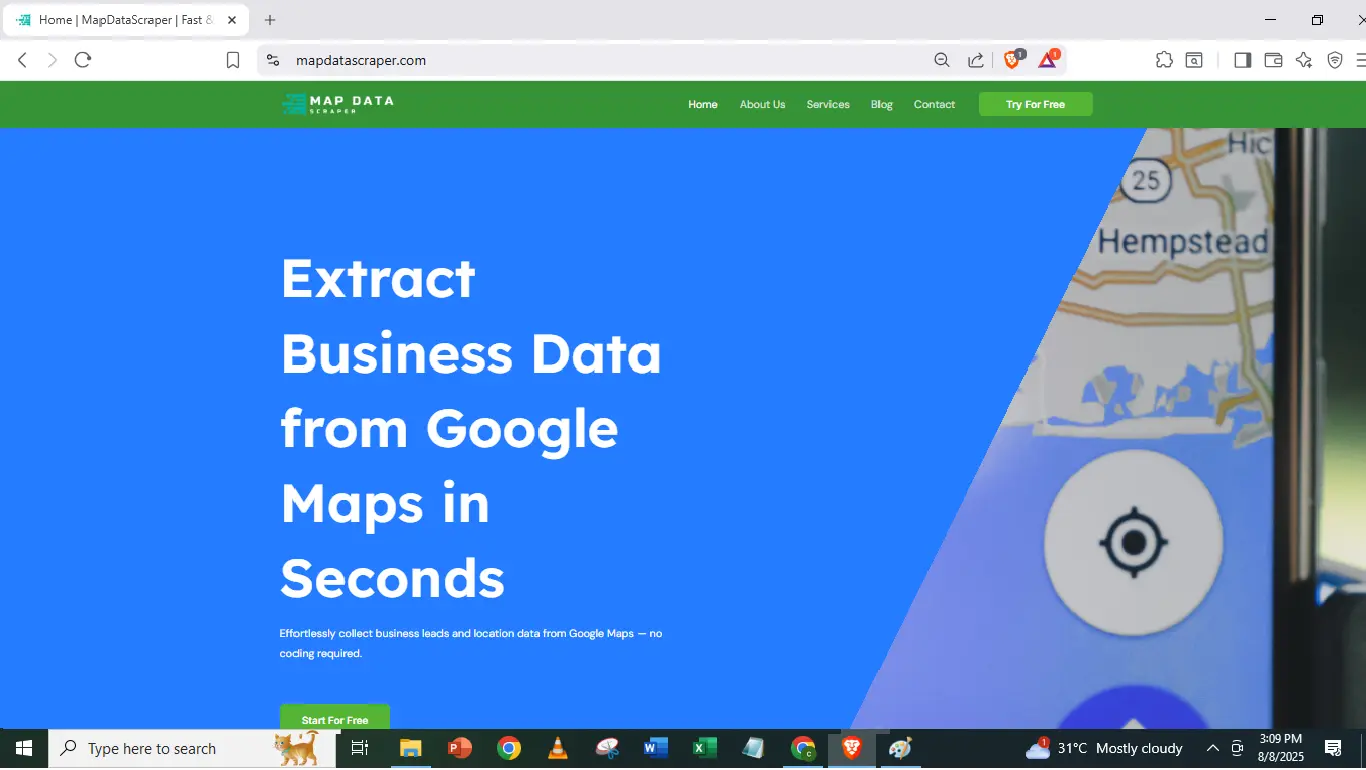
Task: Click the share page icon
Action: (x=976, y=60)
